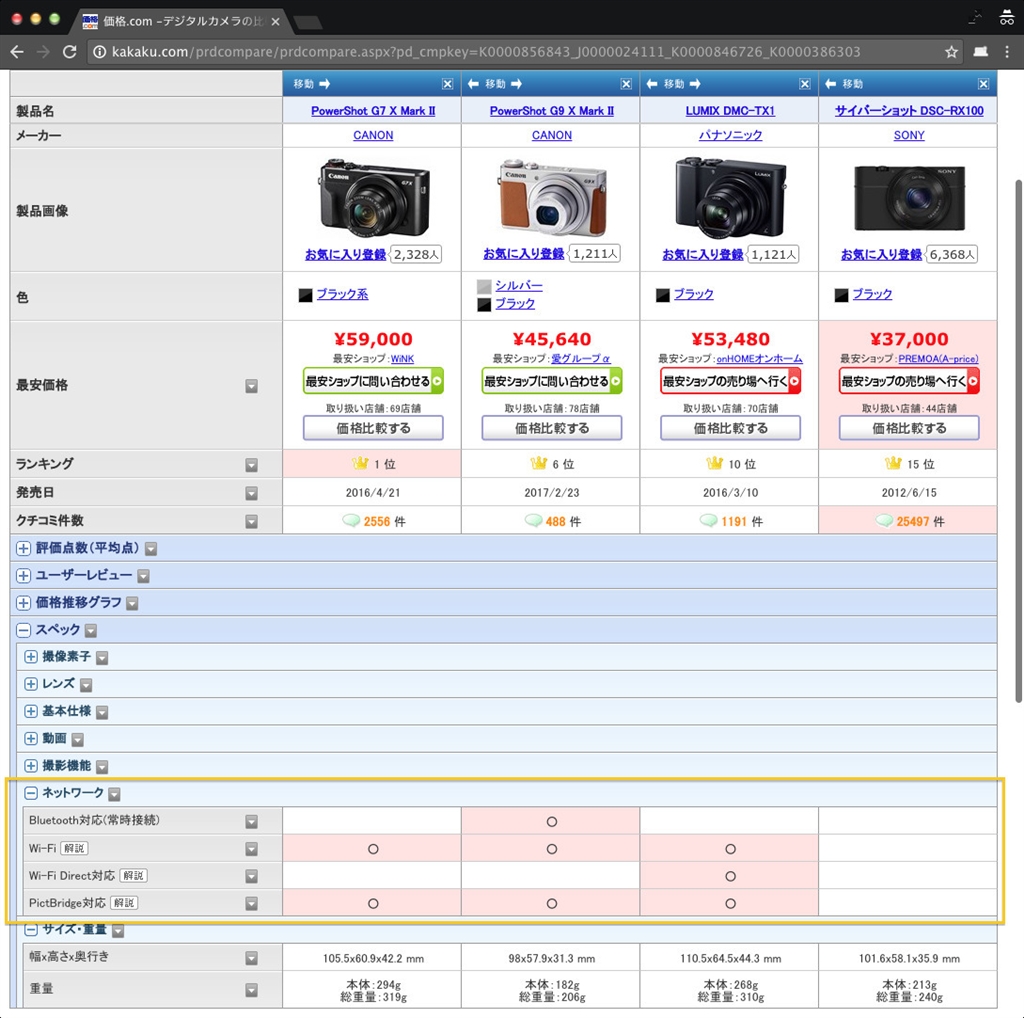Select the black swatch beside ブラック系

click(305, 295)
